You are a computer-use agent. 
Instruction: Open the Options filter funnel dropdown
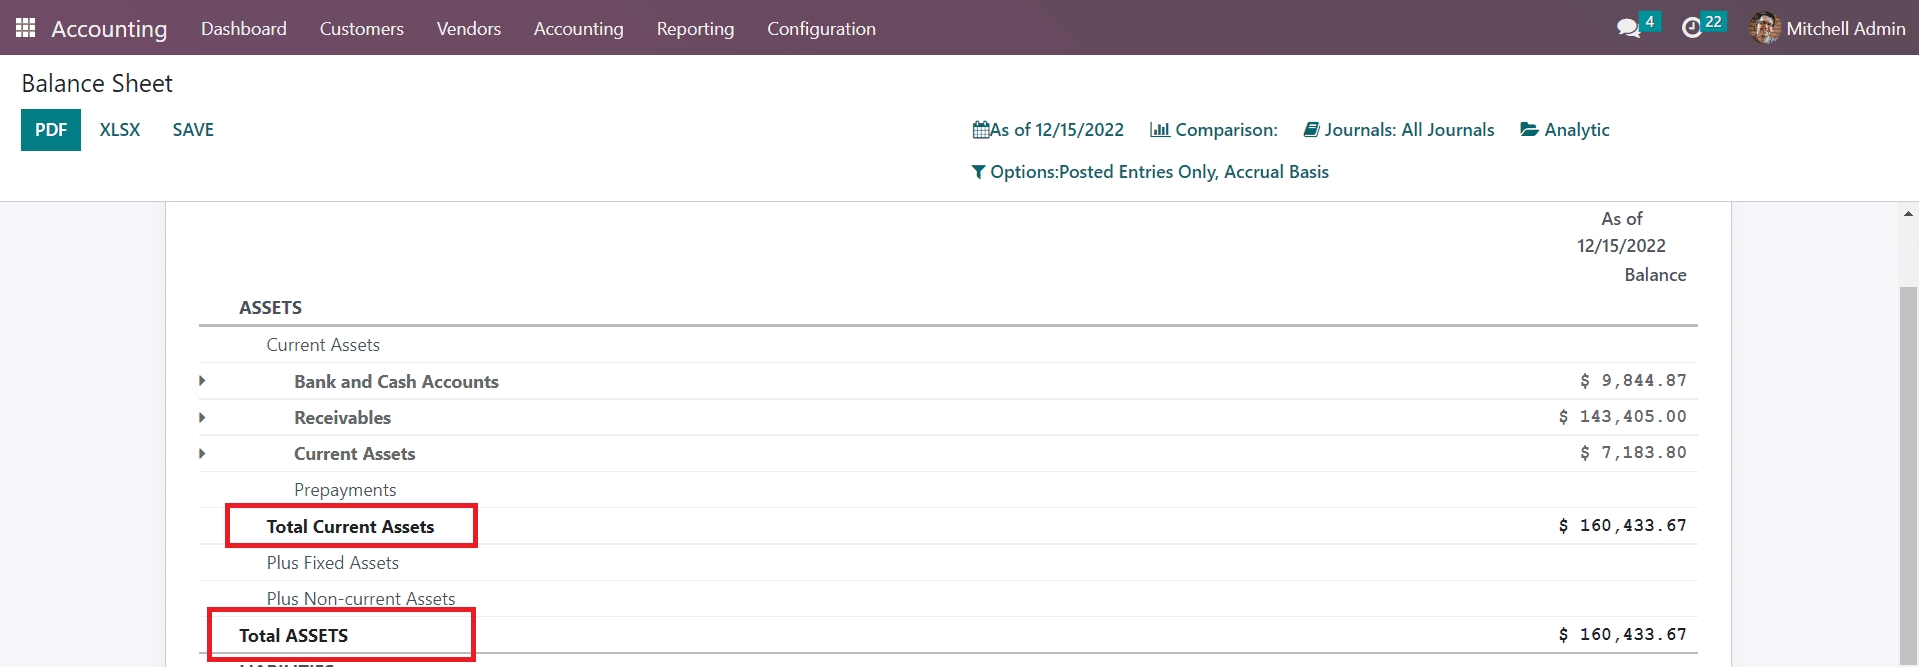[978, 172]
